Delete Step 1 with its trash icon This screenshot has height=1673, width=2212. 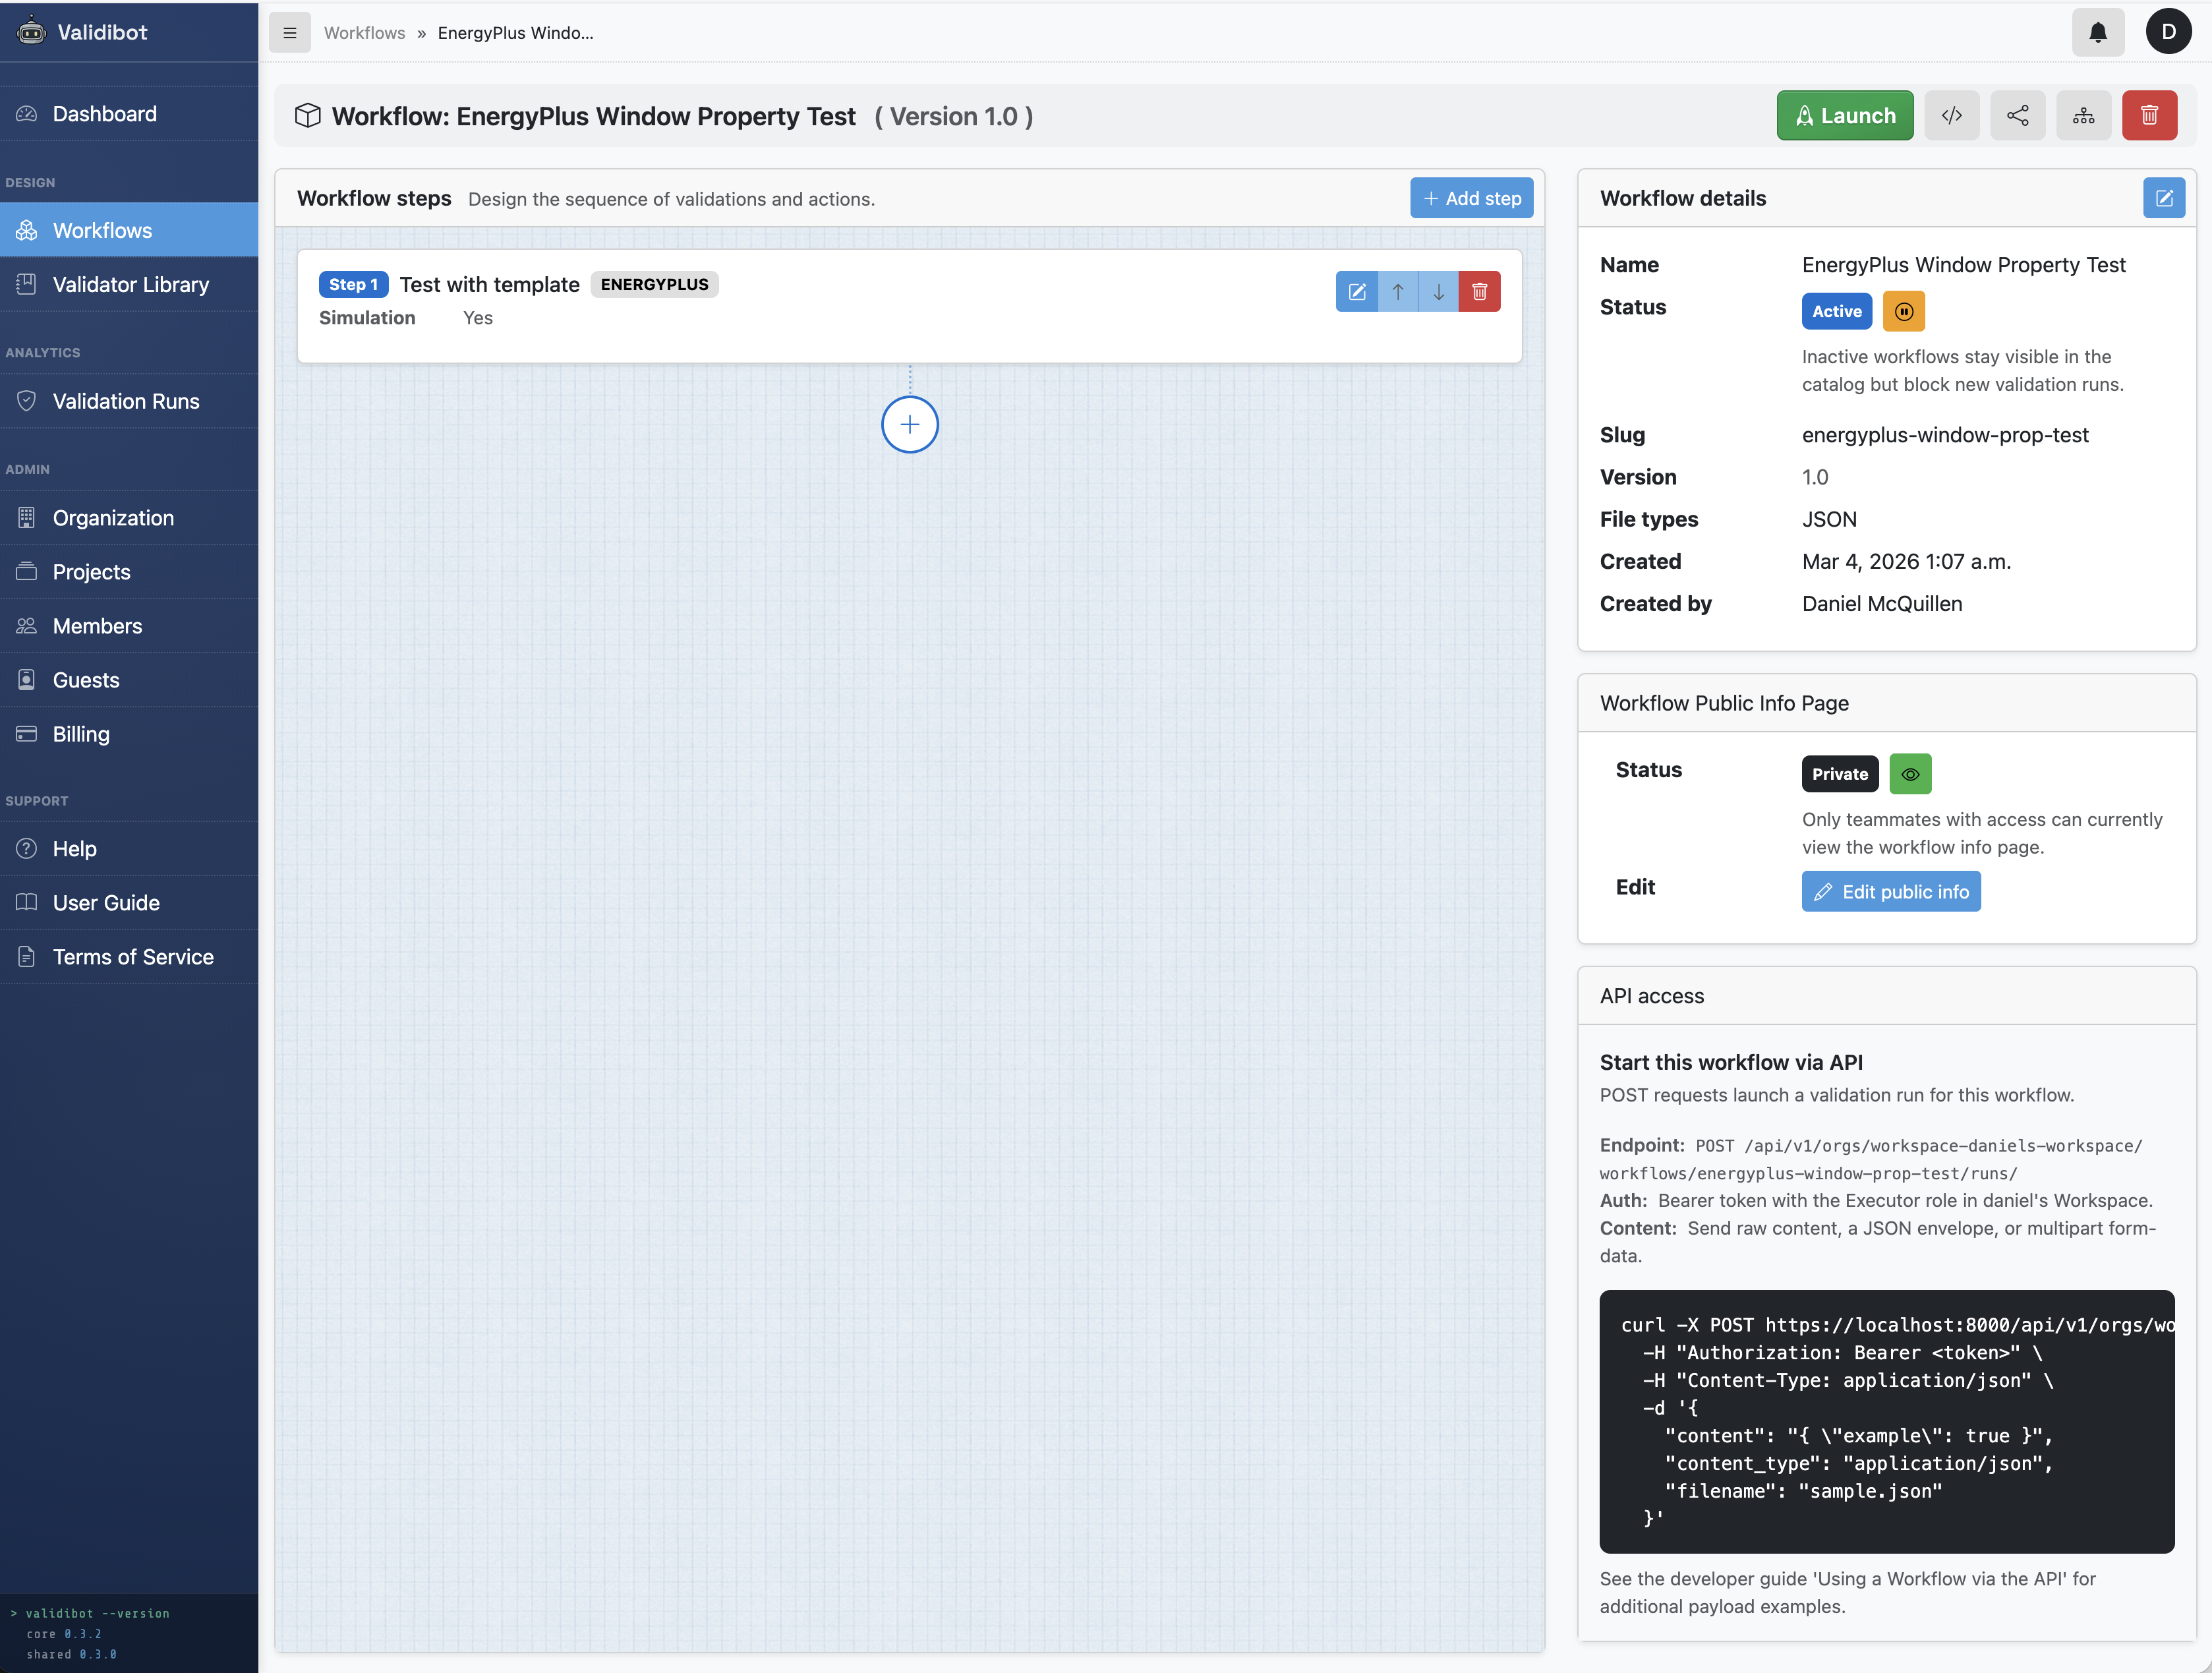[1480, 291]
